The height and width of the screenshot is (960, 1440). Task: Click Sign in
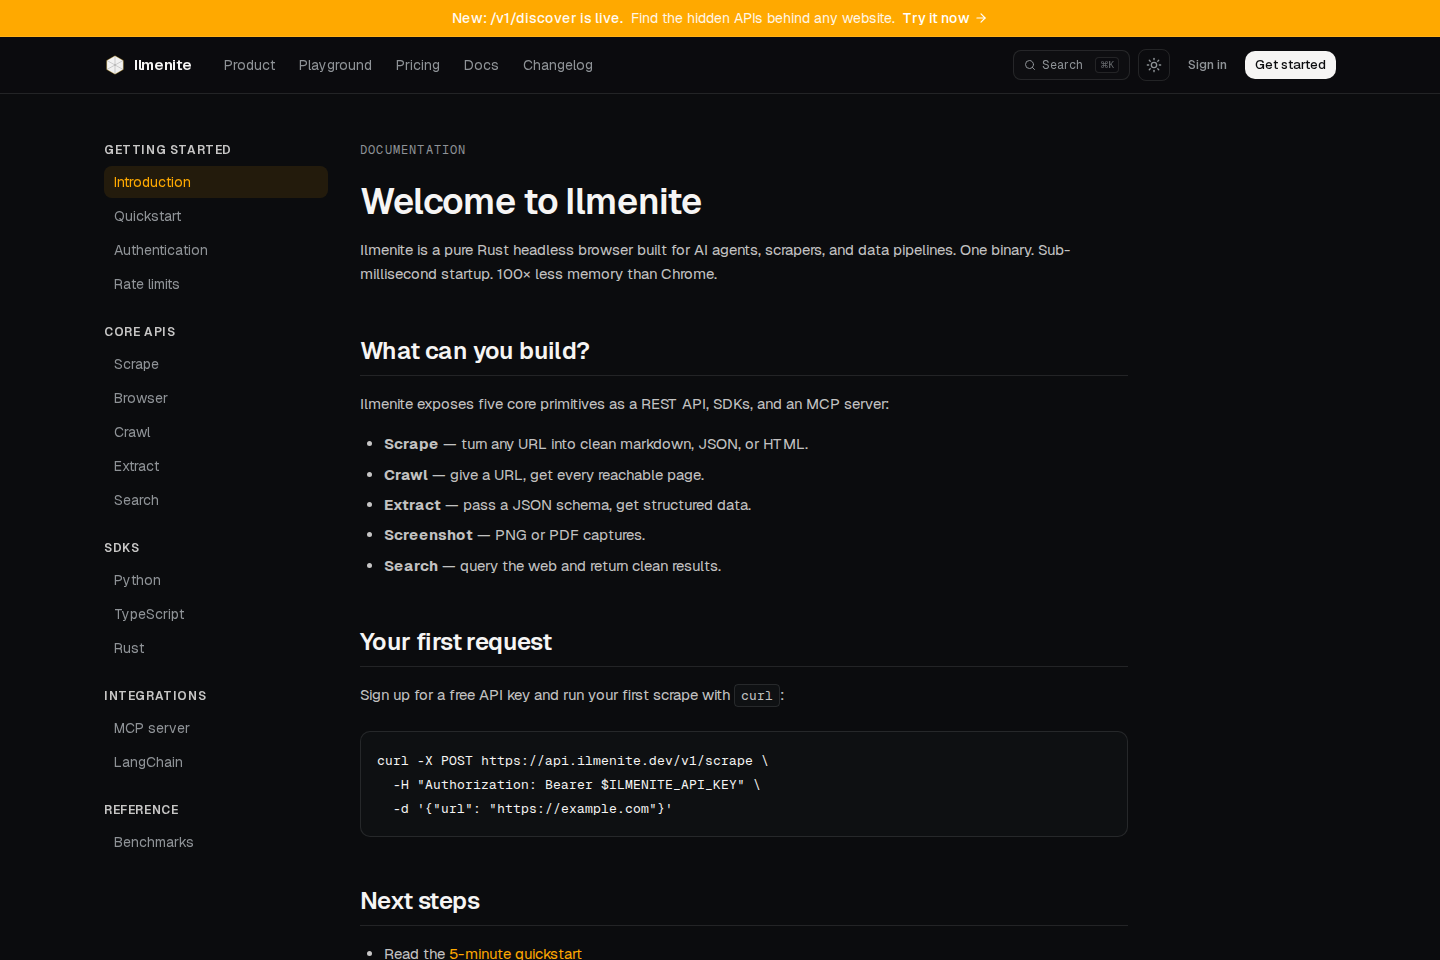click(x=1207, y=65)
